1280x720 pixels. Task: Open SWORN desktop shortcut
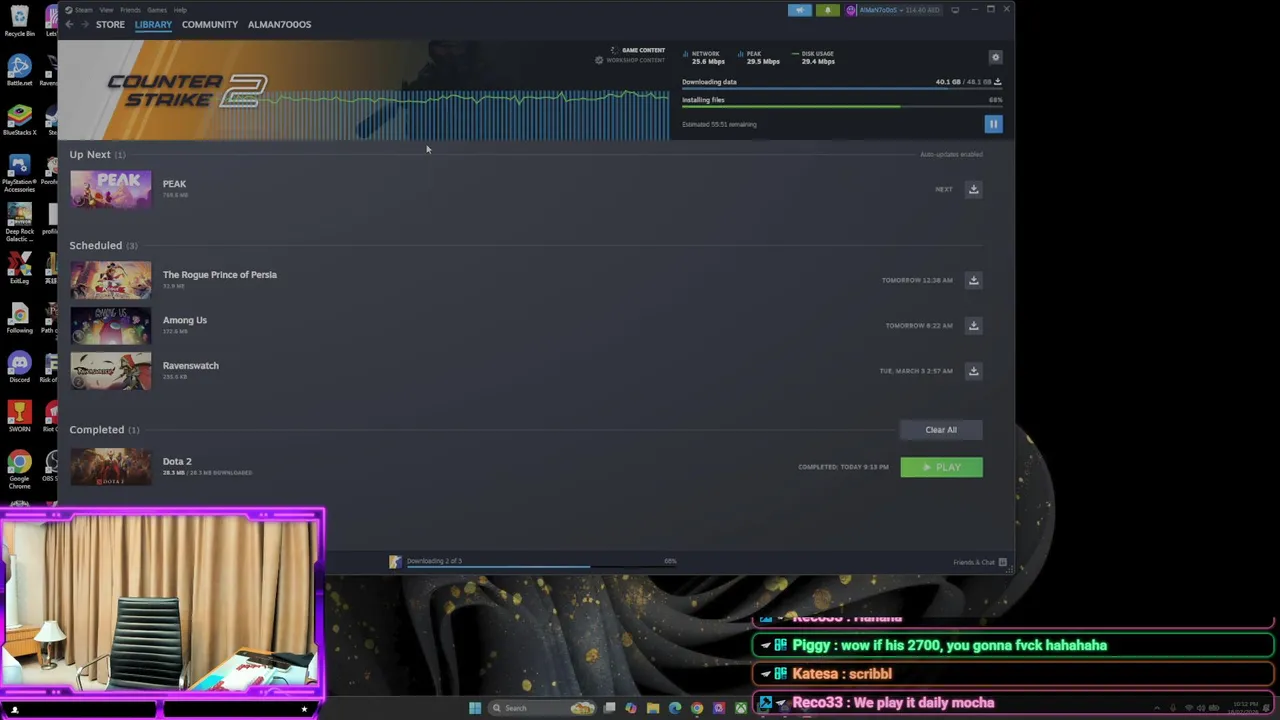click(19, 416)
